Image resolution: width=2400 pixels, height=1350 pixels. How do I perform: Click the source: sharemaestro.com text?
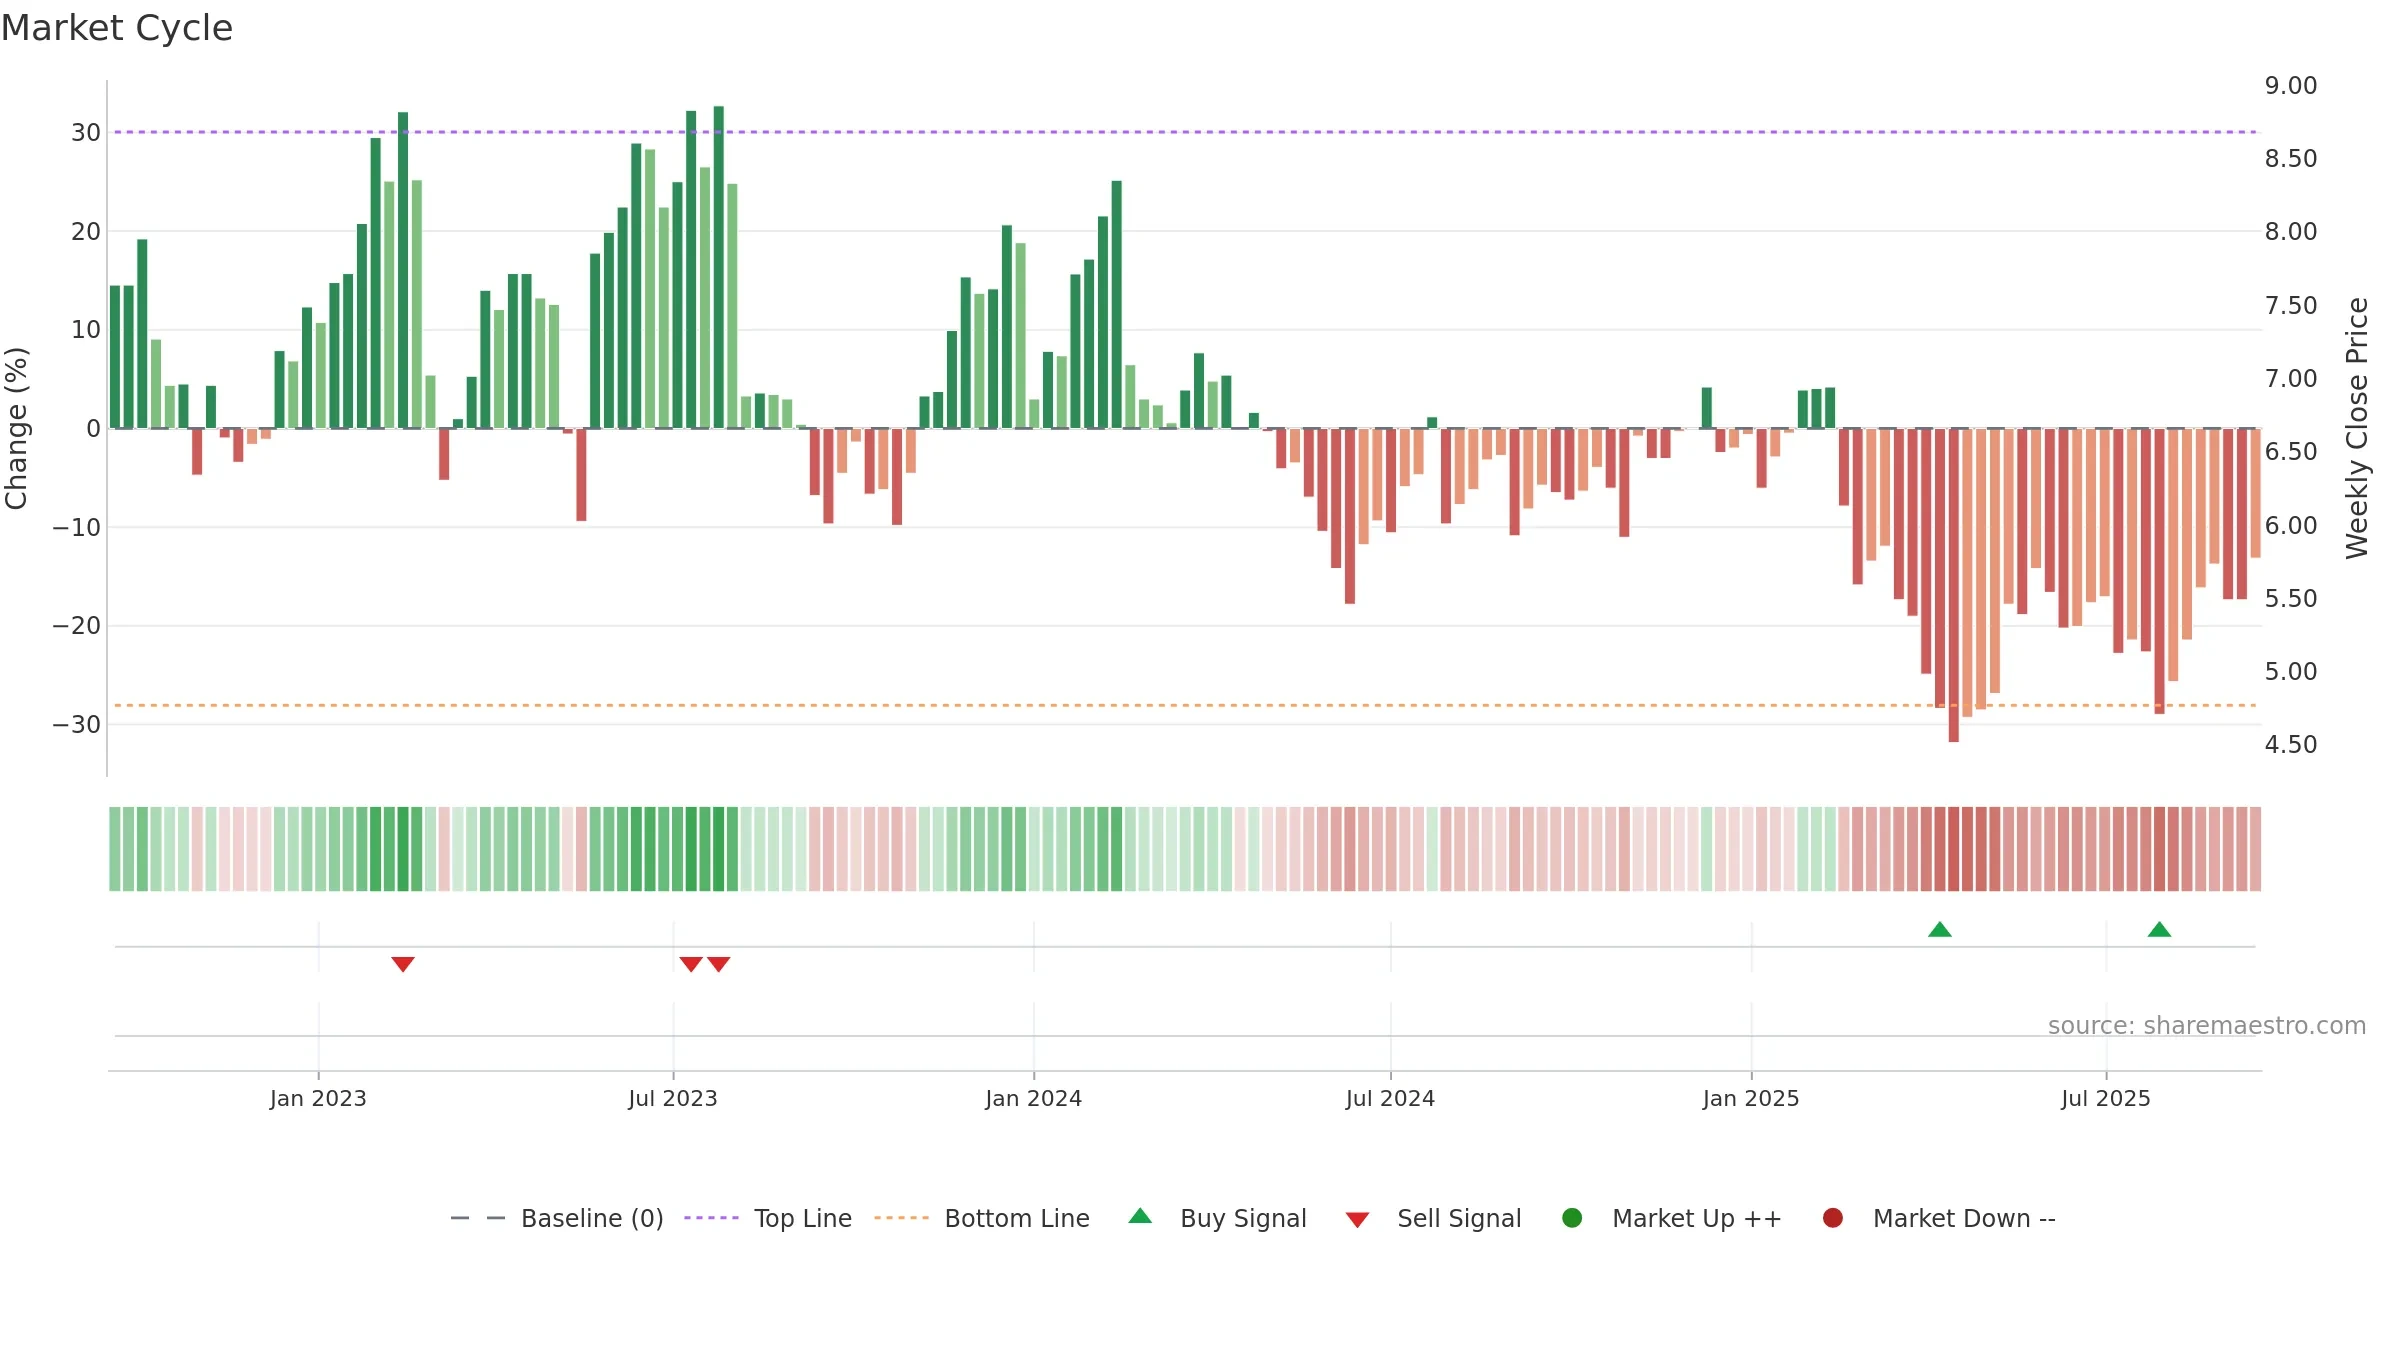pyautogui.click(x=2207, y=1025)
